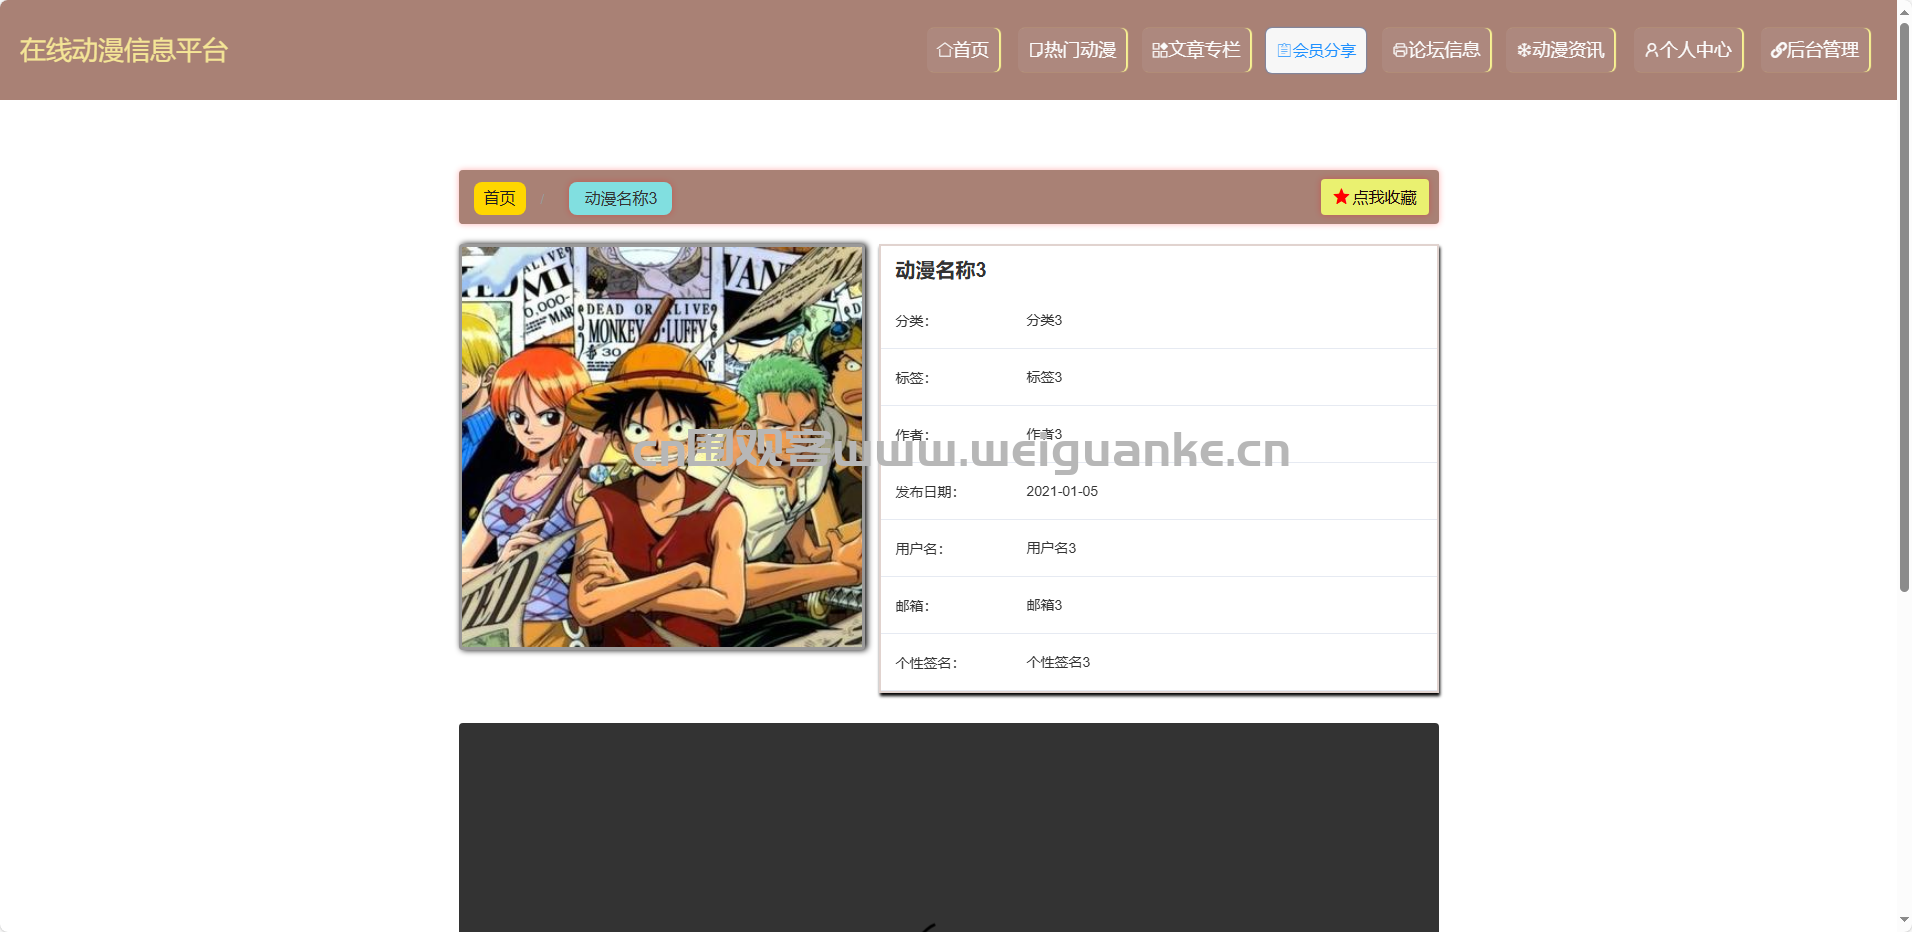Screen dimensions: 1912x932
Task: Click the value 邮箱3
Action: coord(1044,605)
